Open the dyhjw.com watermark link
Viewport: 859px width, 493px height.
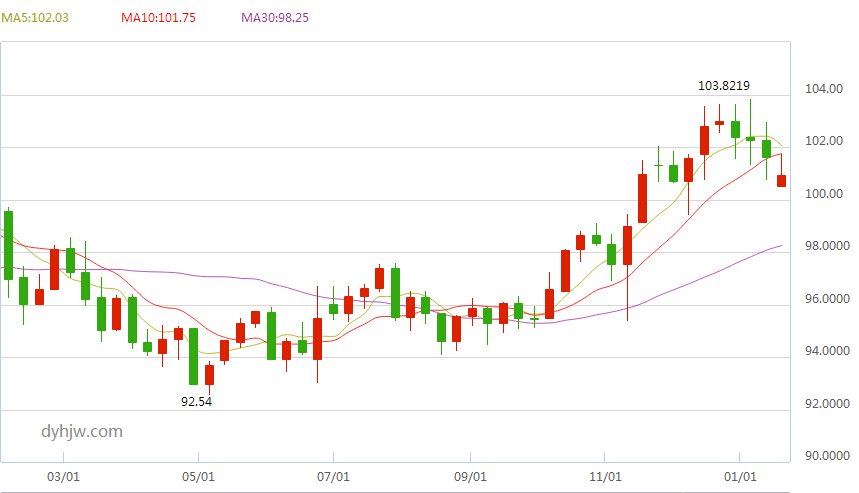[82, 432]
